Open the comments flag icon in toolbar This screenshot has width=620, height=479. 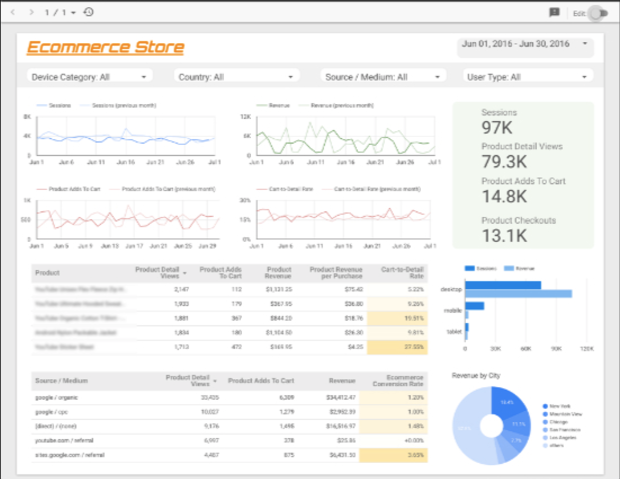554,12
